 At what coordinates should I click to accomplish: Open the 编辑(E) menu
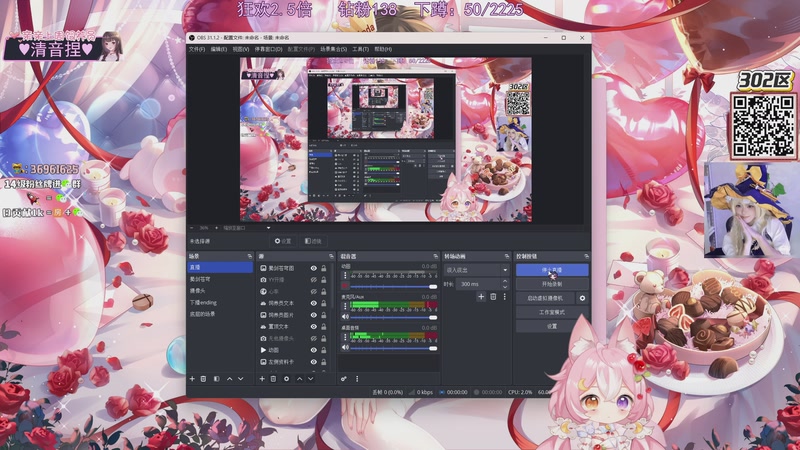(x=219, y=49)
